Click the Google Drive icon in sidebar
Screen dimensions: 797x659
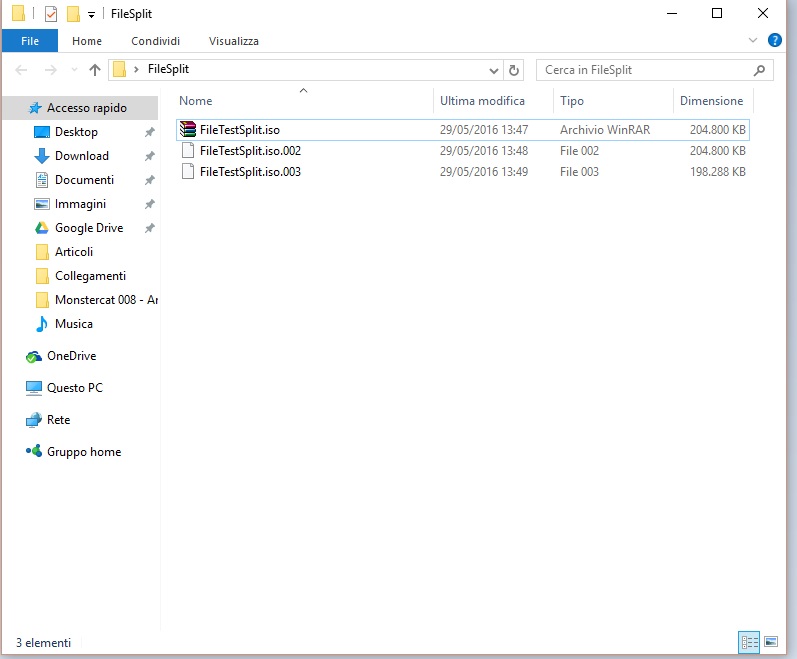(42, 228)
